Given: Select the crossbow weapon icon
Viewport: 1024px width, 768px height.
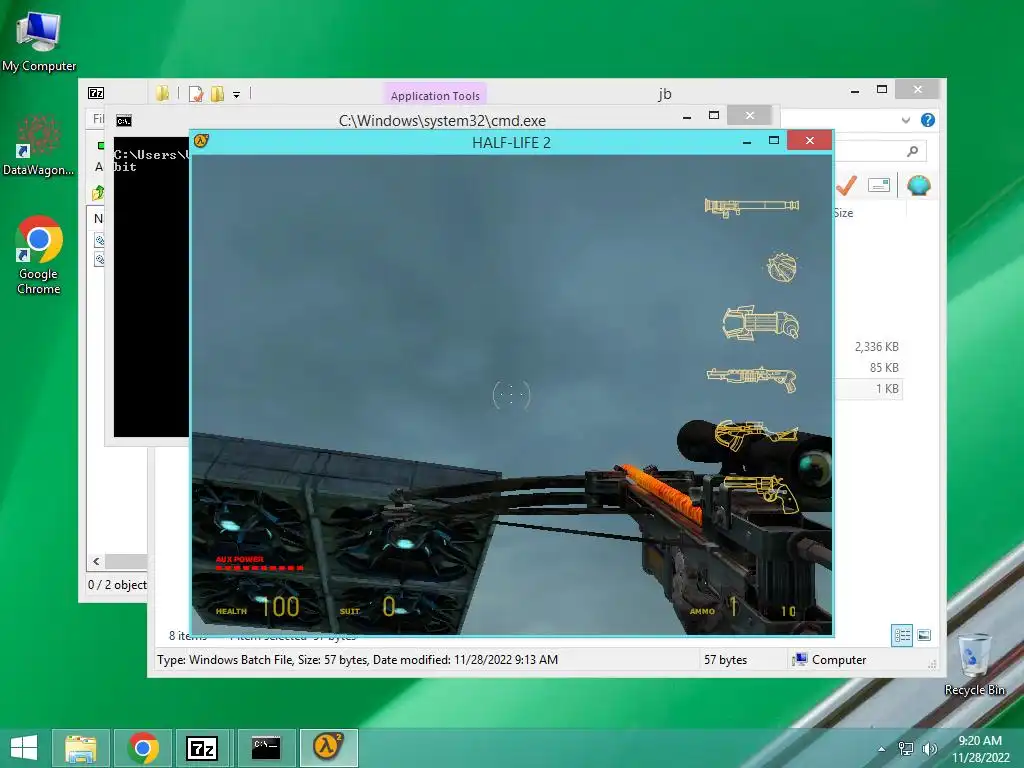Looking at the screenshot, I should tap(756, 435).
